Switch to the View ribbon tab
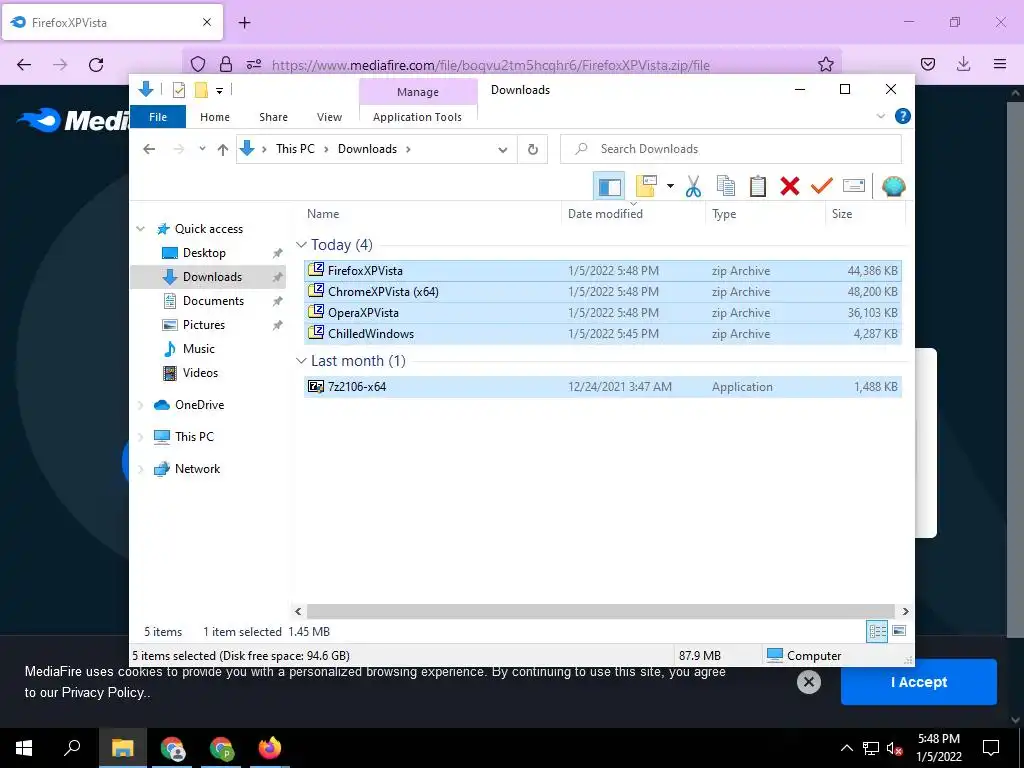This screenshot has height=768, width=1024. coord(329,117)
